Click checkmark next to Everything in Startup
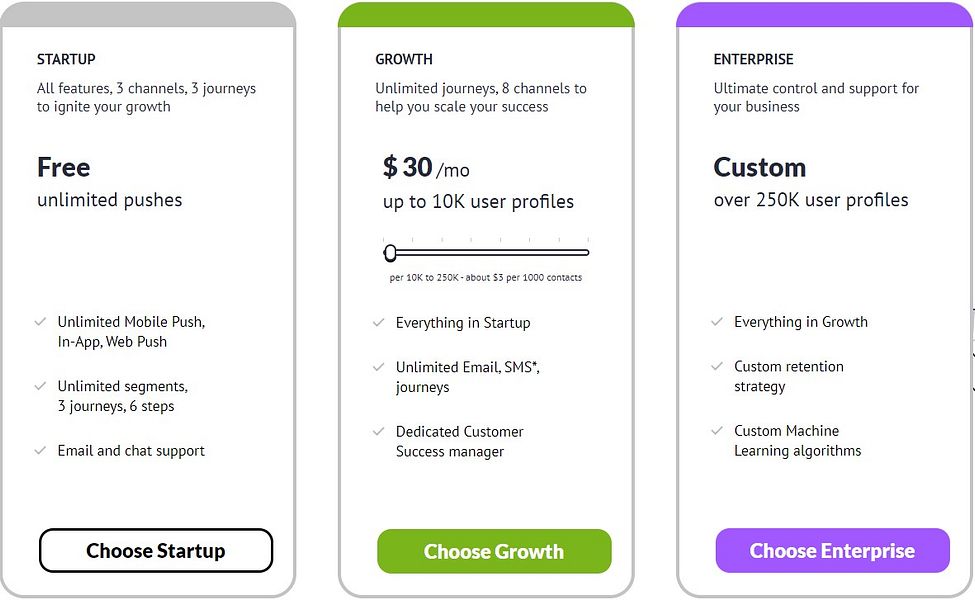 [x=379, y=323]
